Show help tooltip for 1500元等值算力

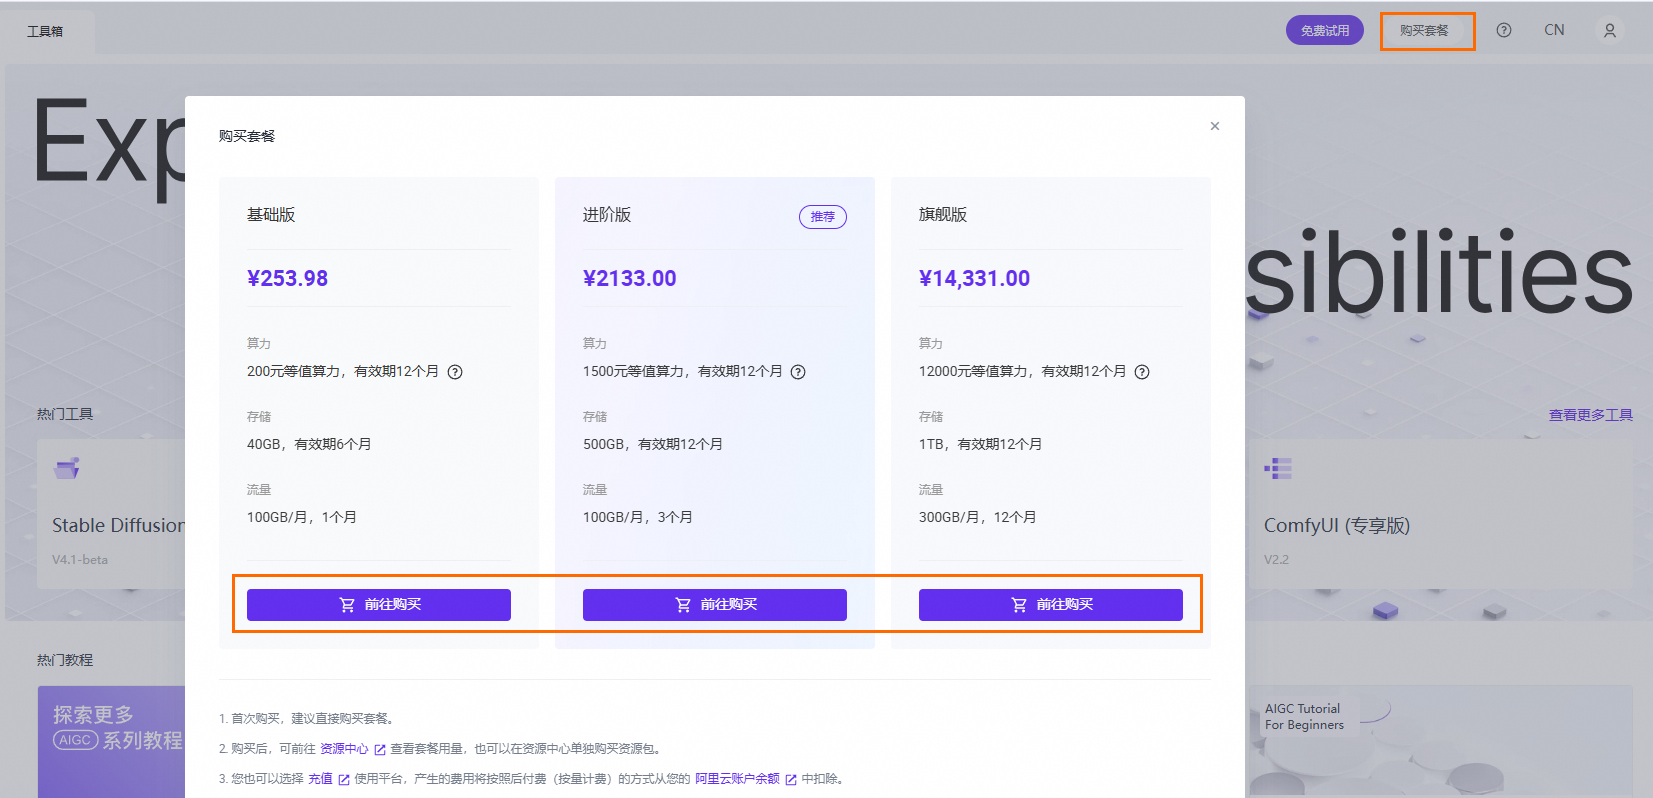[x=798, y=372]
